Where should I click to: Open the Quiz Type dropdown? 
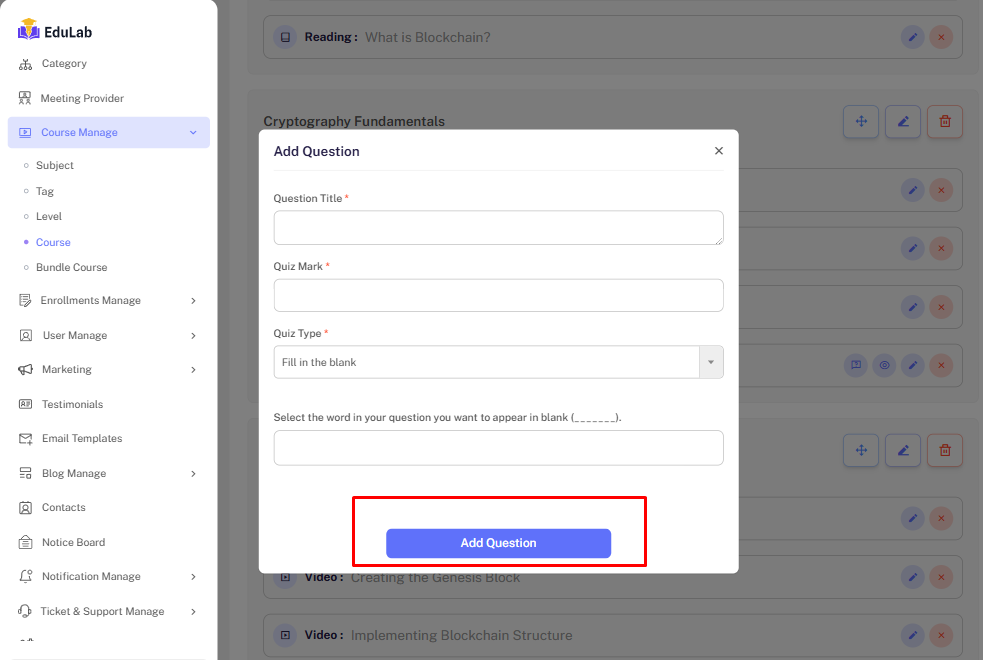click(498, 362)
